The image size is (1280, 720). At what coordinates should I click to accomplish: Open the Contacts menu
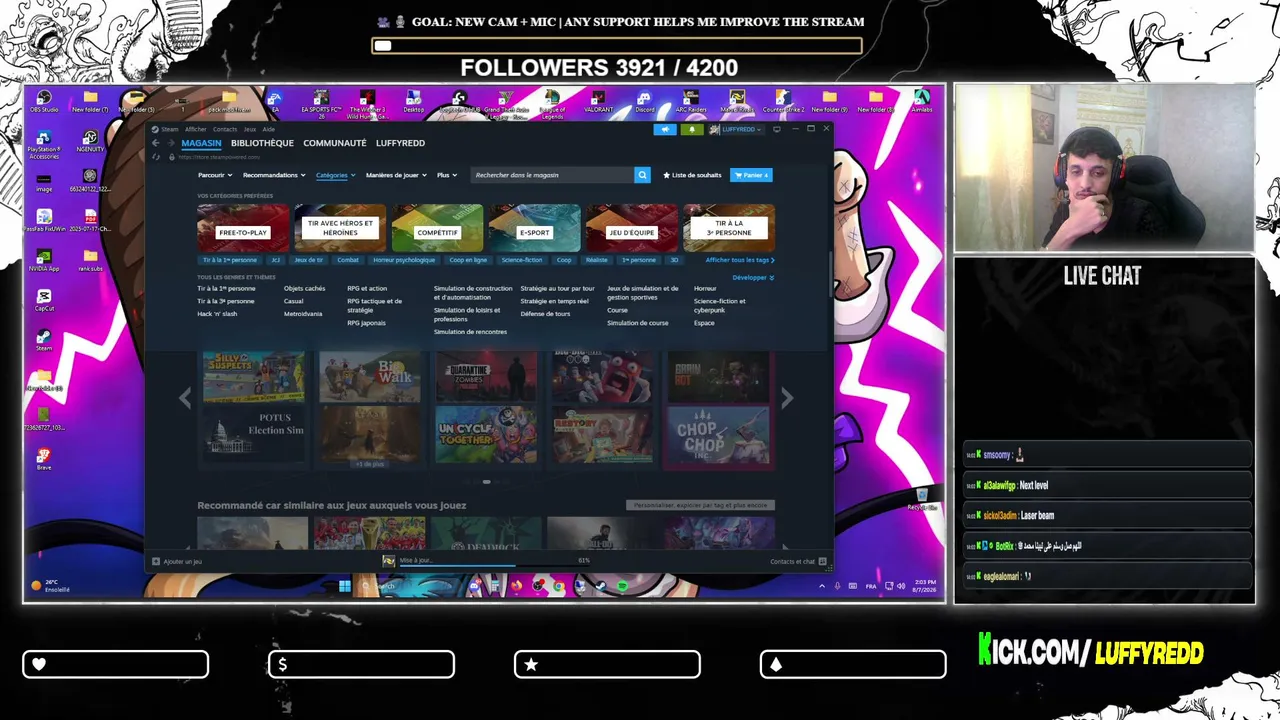tap(225, 129)
